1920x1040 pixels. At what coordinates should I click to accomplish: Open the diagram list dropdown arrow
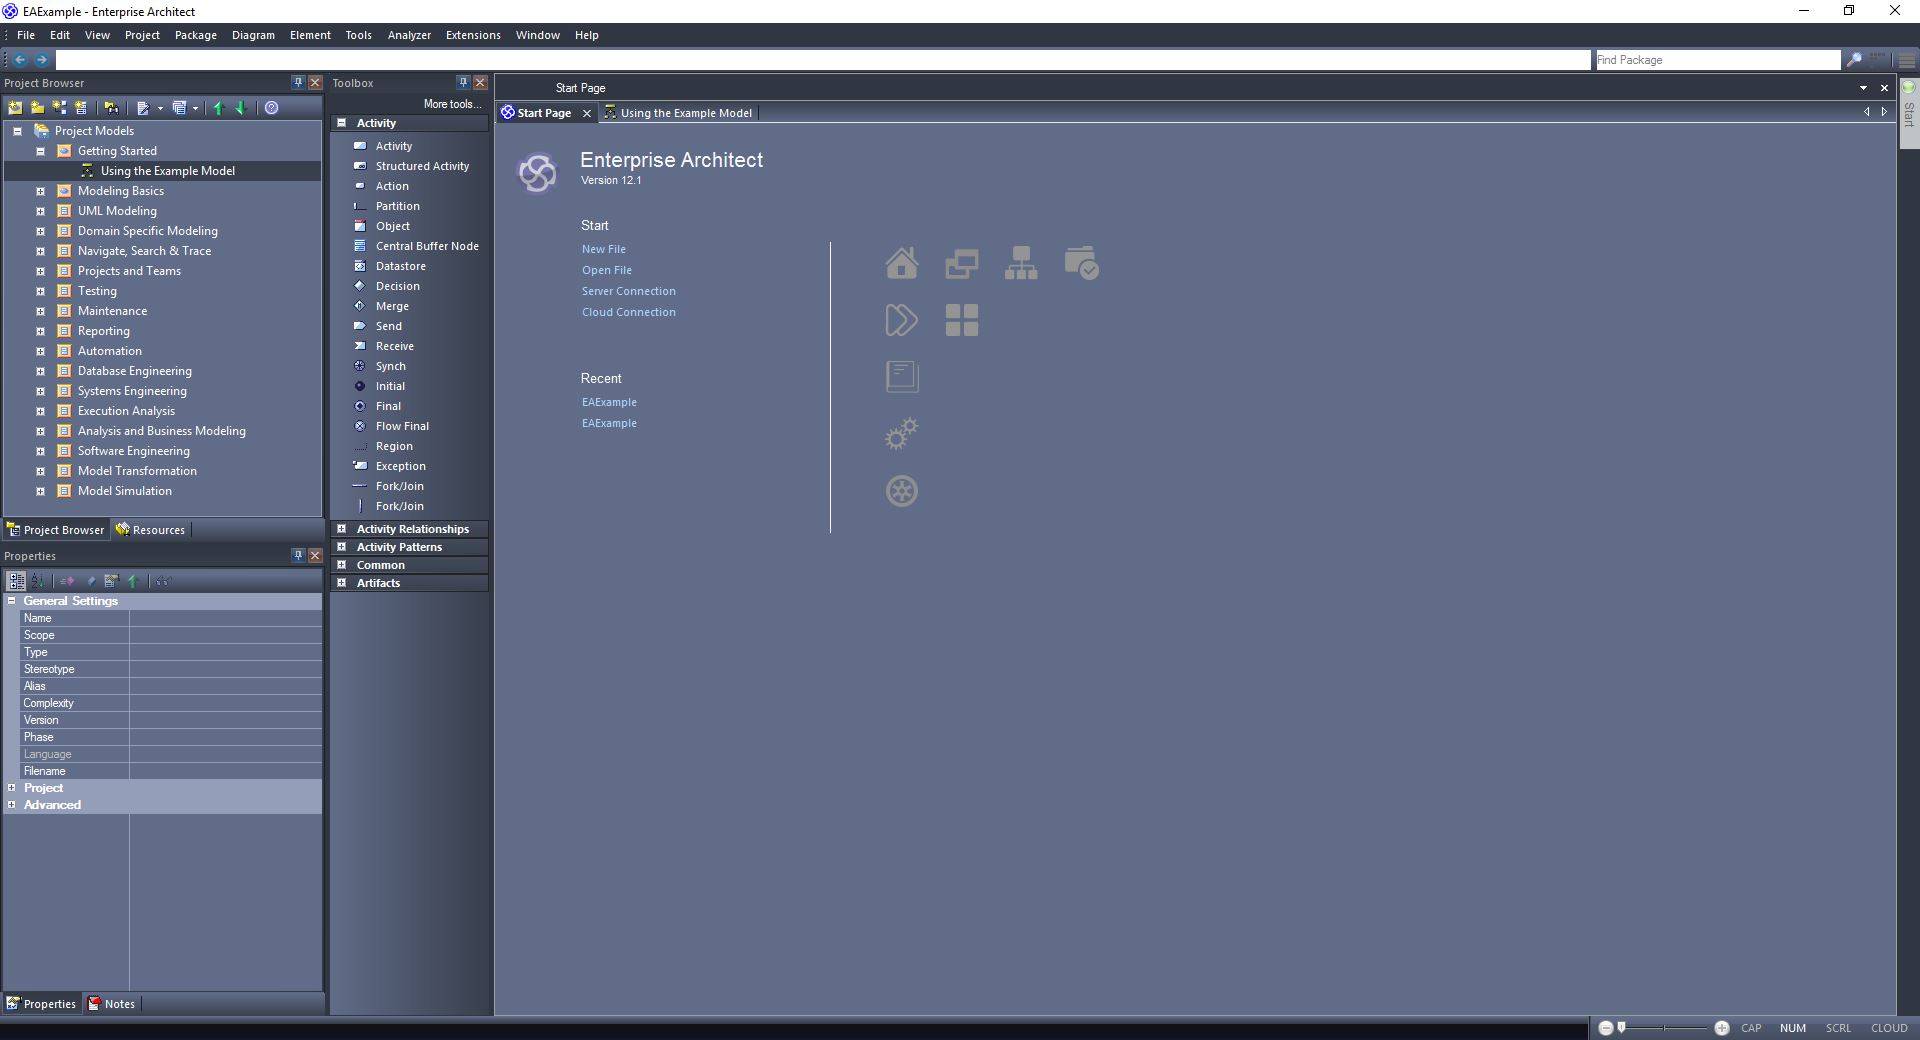[195, 108]
